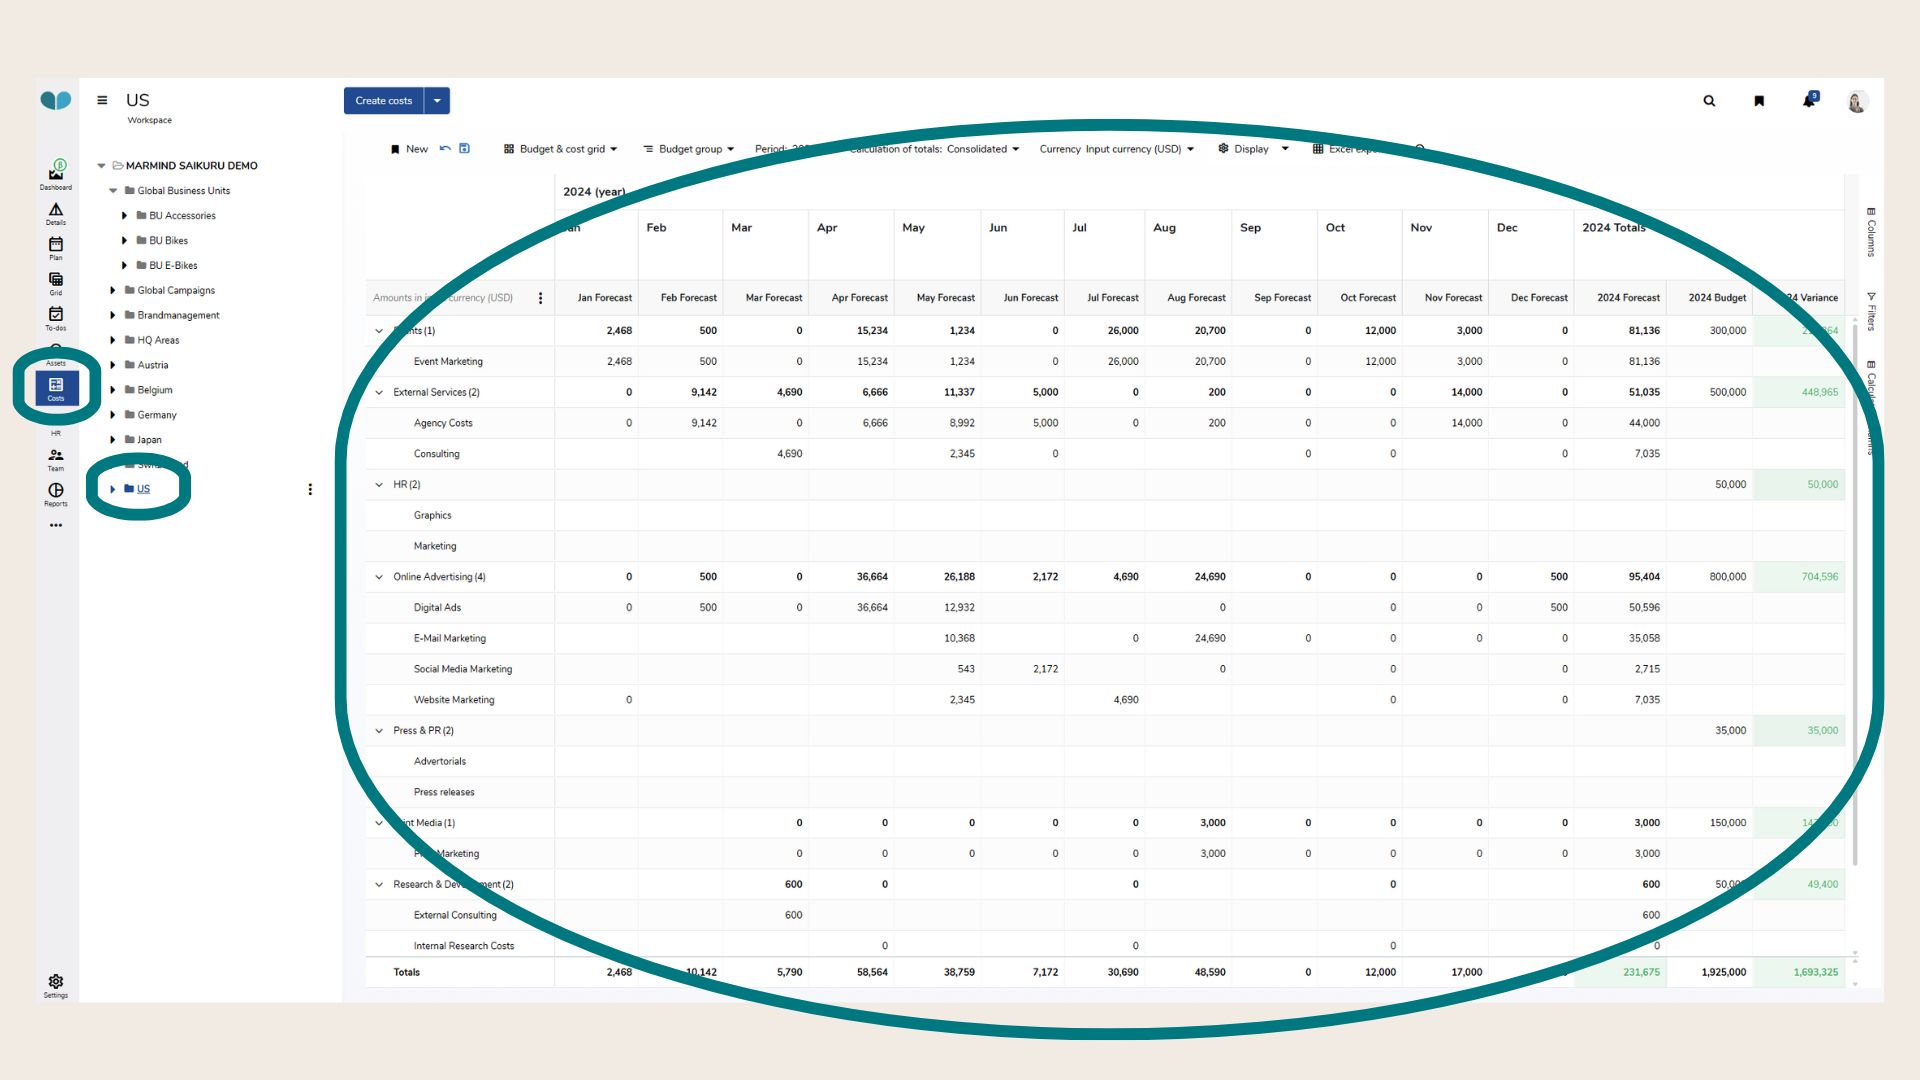Open the Grid view icon
This screenshot has width=1920, height=1080.
56,285
